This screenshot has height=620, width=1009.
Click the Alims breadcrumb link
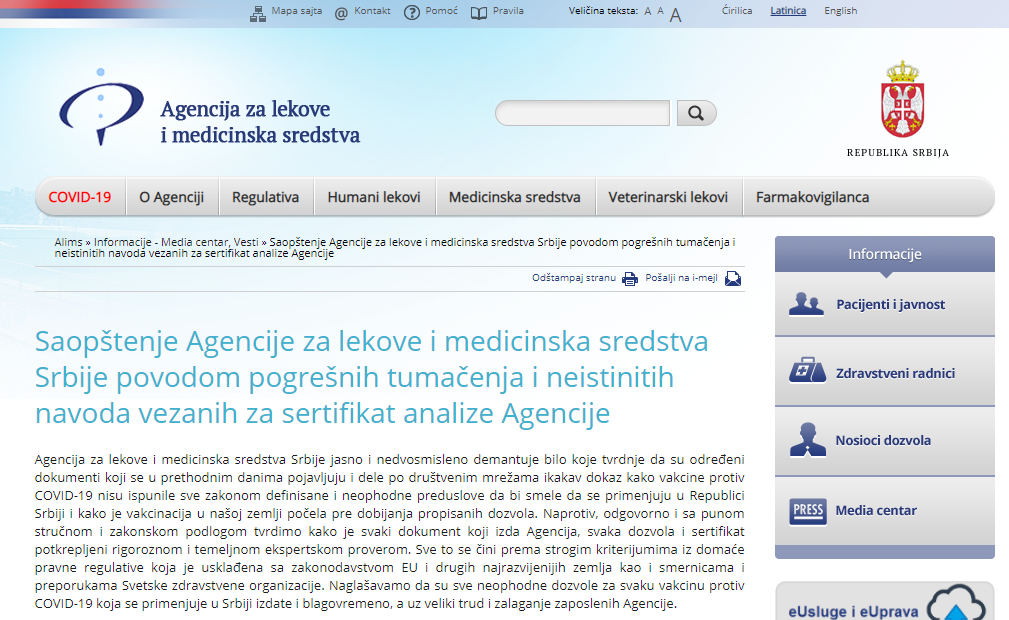pos(68,242)
